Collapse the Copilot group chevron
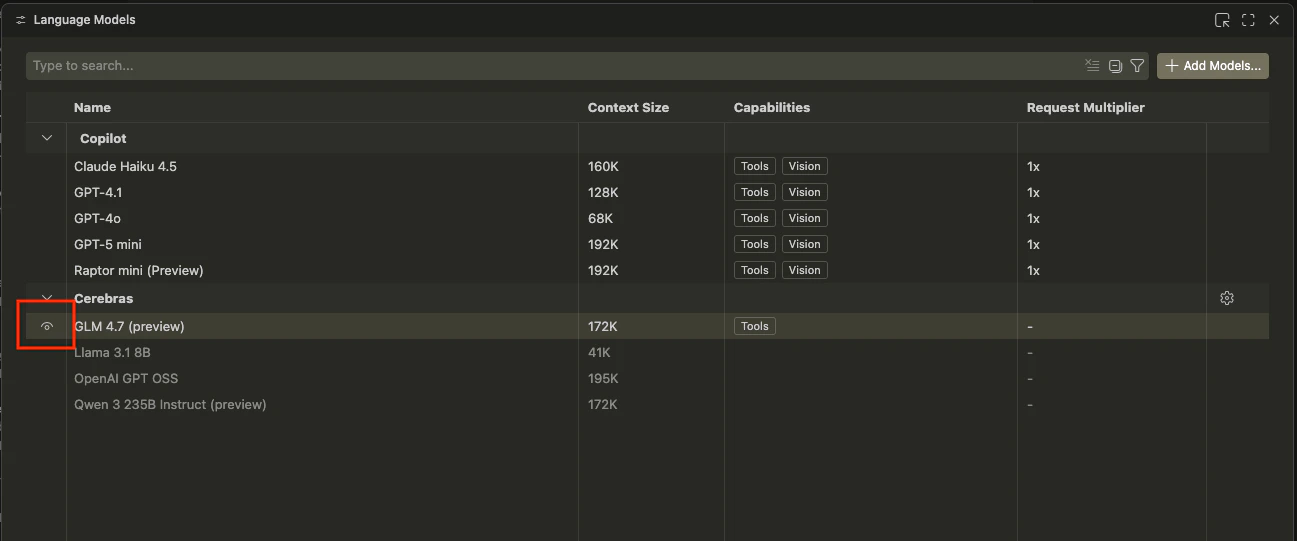The width and height of the screenshot is (1297, 541). tap(46, 138)
